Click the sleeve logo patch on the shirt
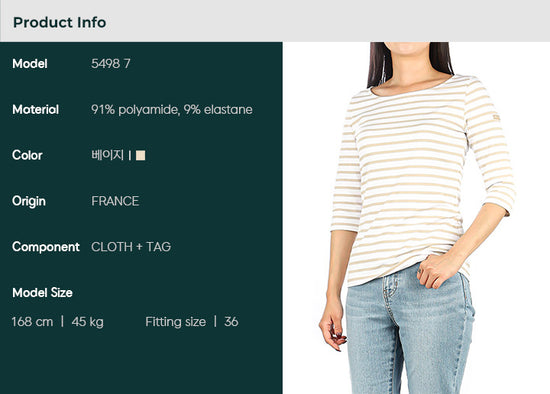The image size is (550, 394). click(x=496, y=118)
